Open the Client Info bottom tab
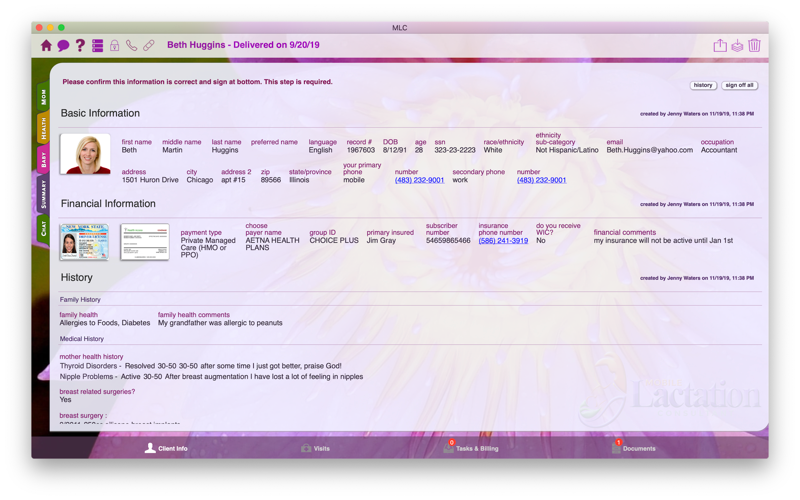This screenshot has height=500, width=800. point(167,448)
